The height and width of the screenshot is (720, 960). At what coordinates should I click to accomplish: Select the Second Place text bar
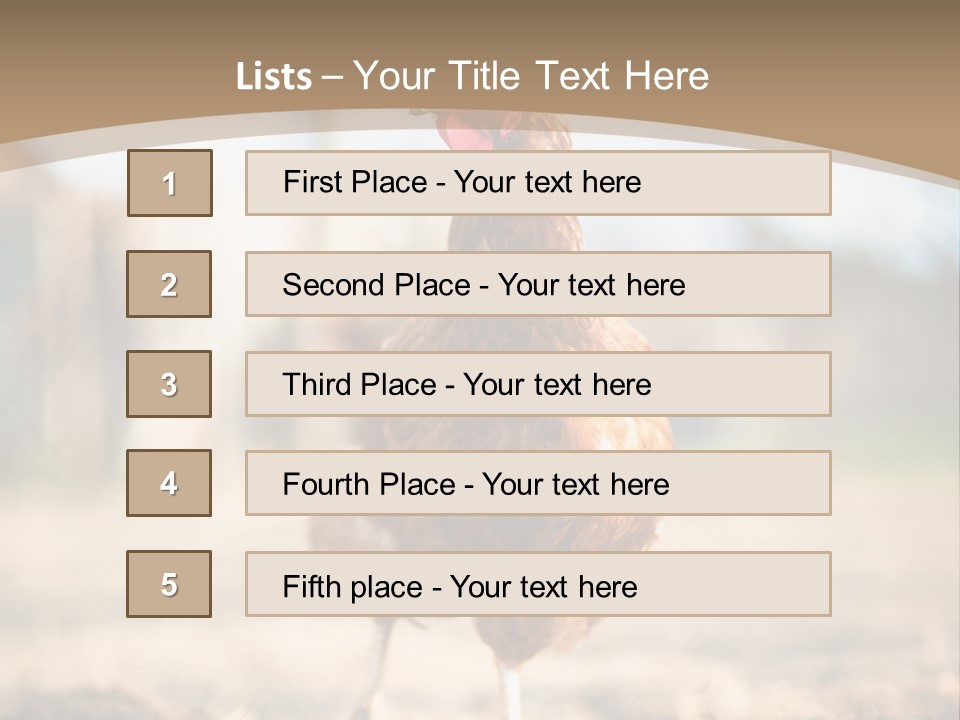538,284
